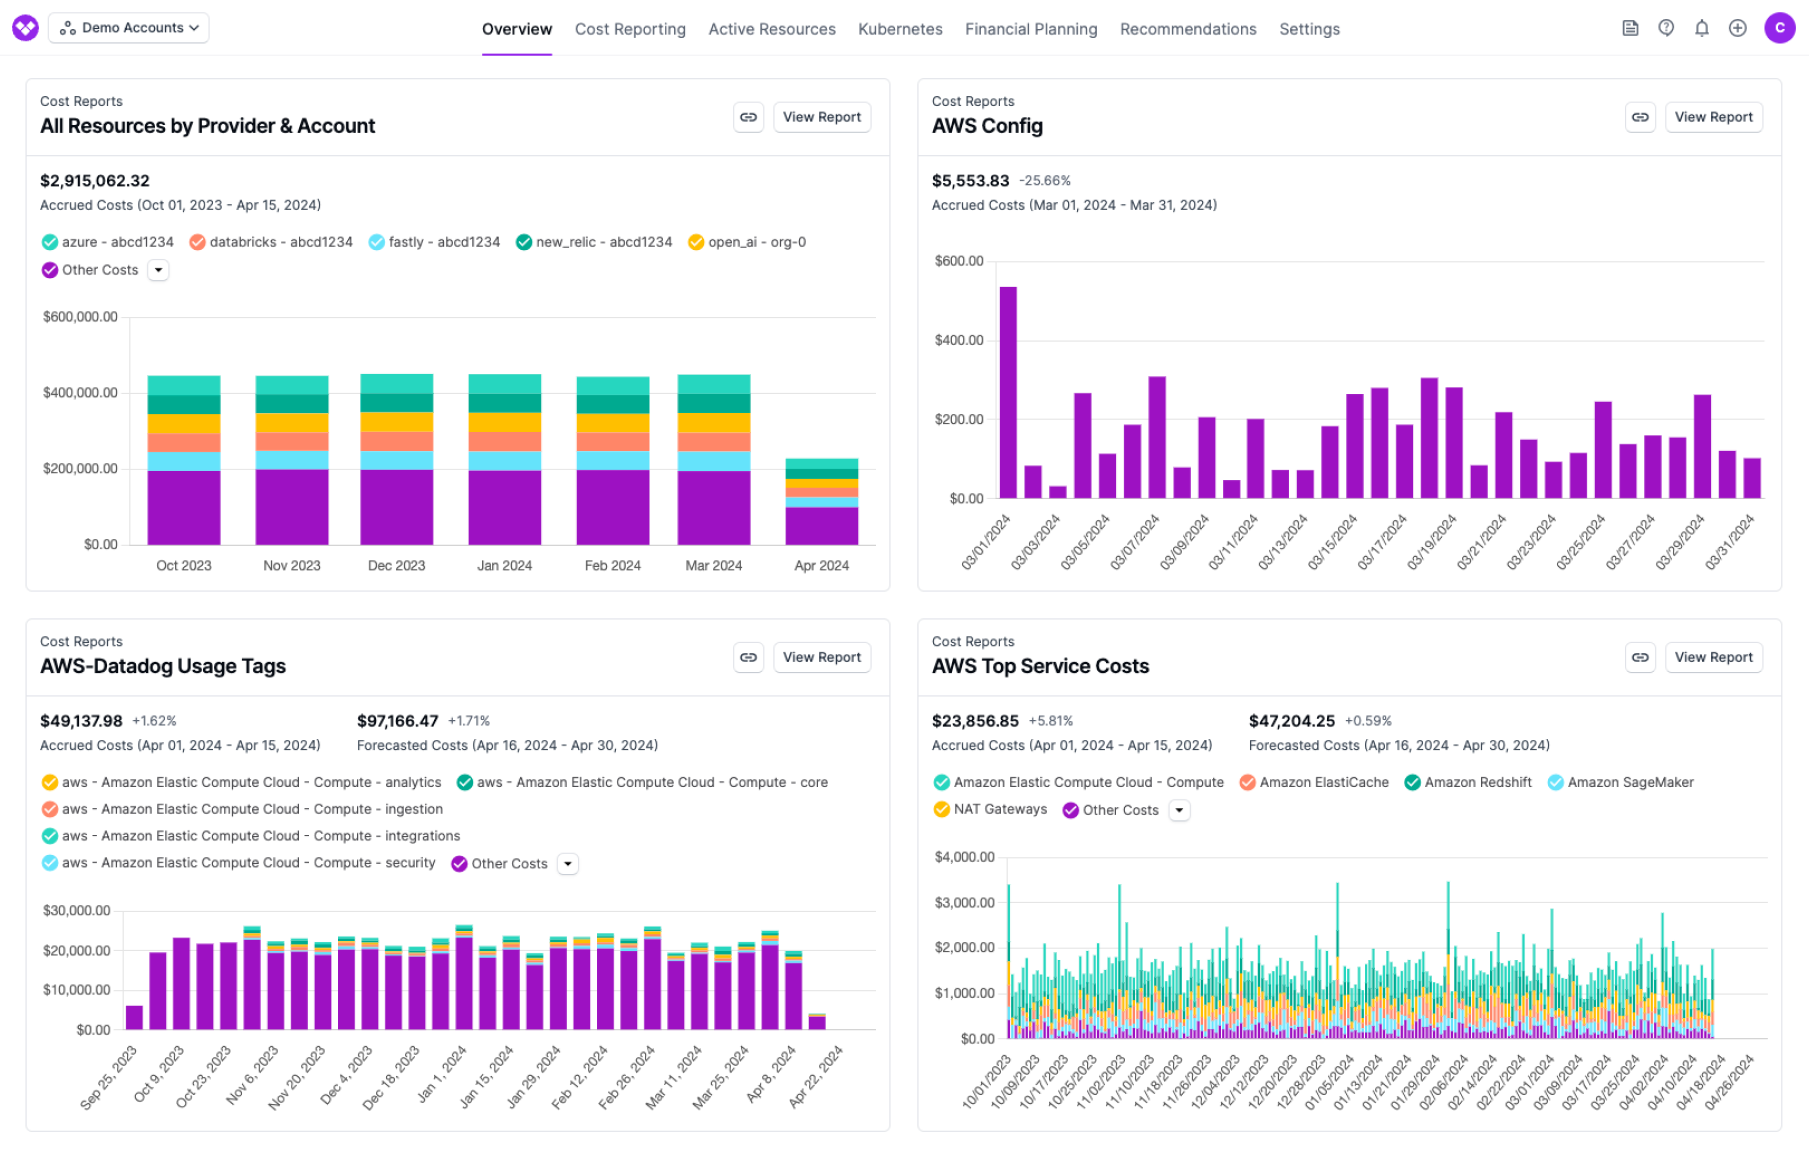Open the Financial Planning tab
The height and width of the screenshot is (1162, 1809).
pyautogui.click(x=1031, y=29)
